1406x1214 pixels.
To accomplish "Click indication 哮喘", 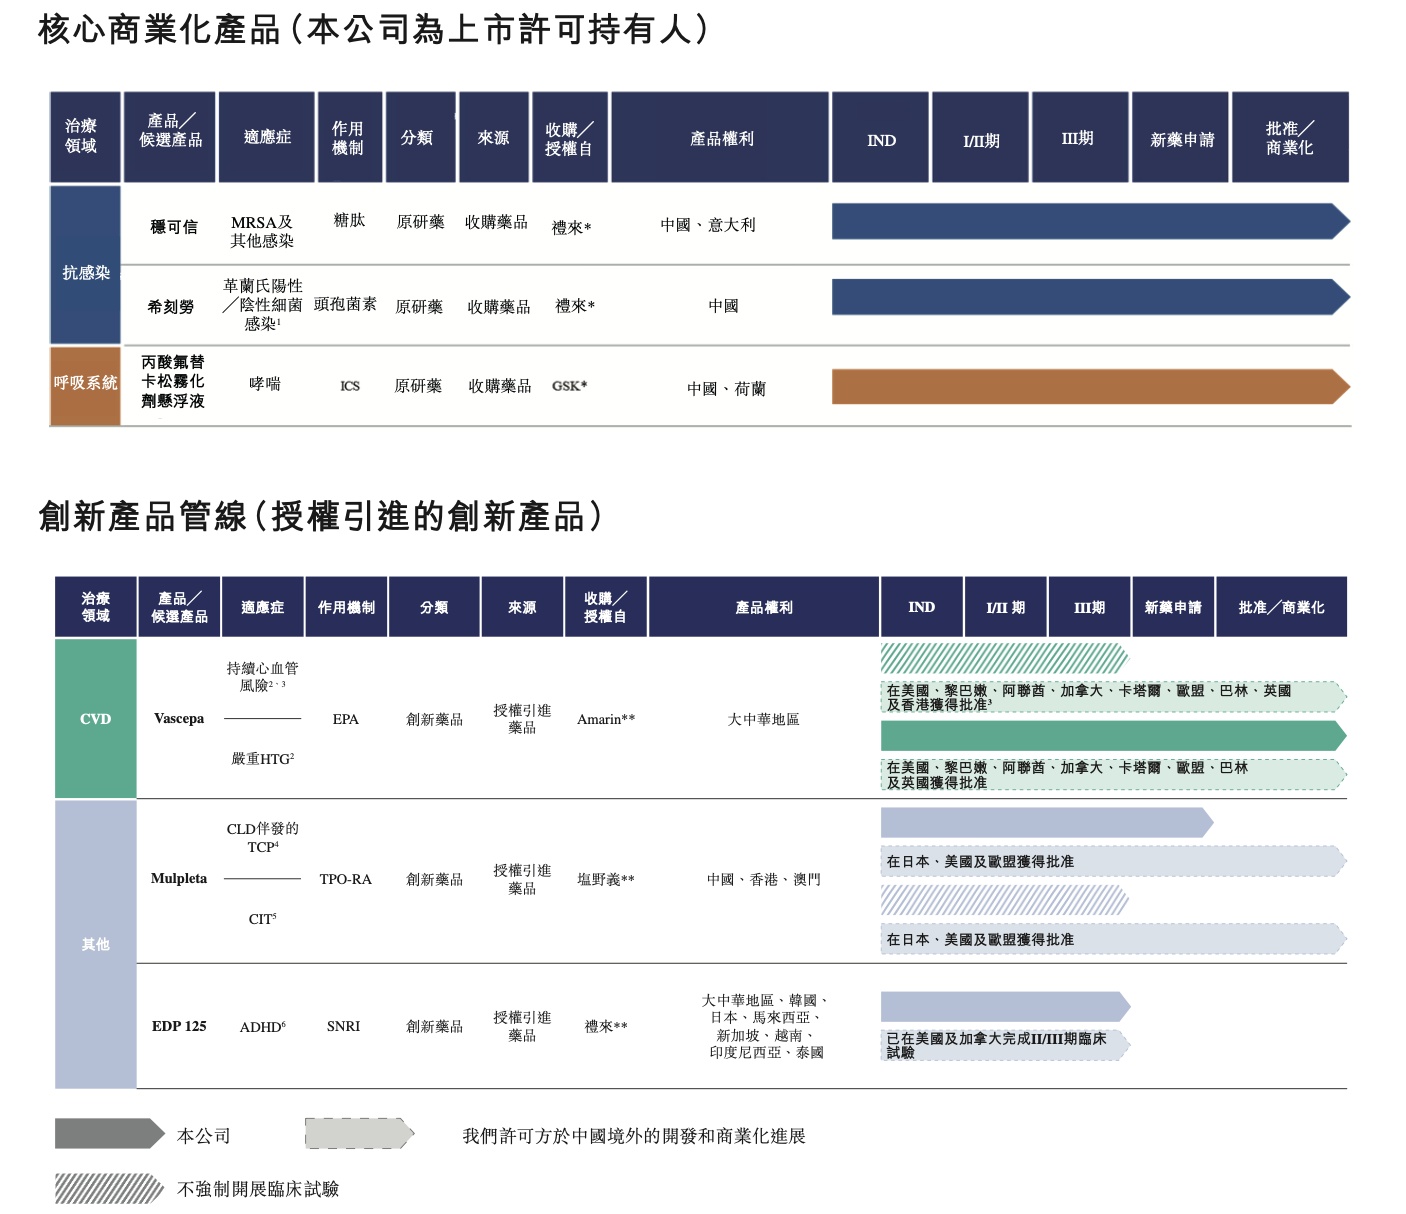I will tap(265, 384).
